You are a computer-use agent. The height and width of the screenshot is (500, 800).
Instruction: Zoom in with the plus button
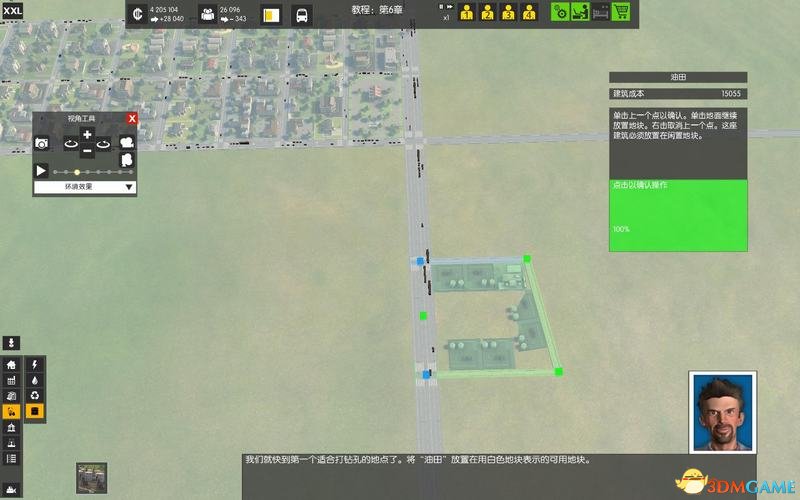tap(87, 135)
